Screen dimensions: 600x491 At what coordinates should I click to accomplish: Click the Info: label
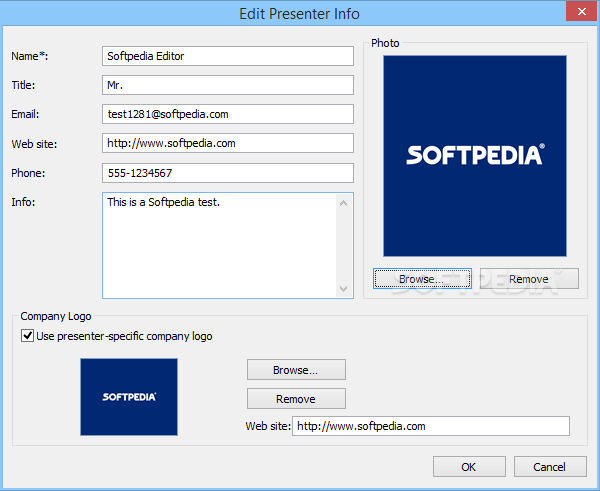coord(23,202)
